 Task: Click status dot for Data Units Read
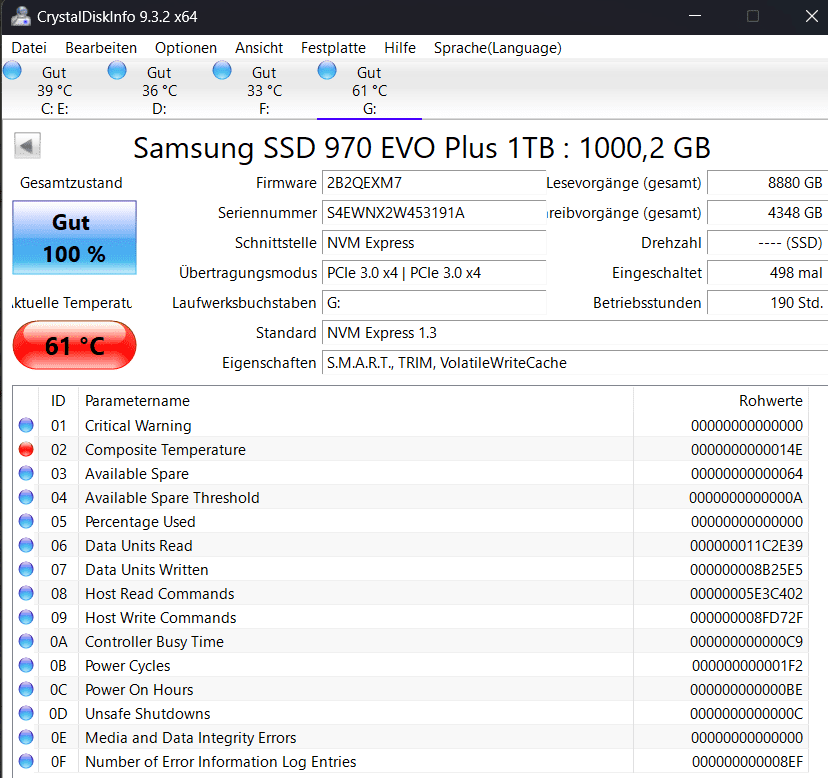pyautogui.click(x=26, y=546)
